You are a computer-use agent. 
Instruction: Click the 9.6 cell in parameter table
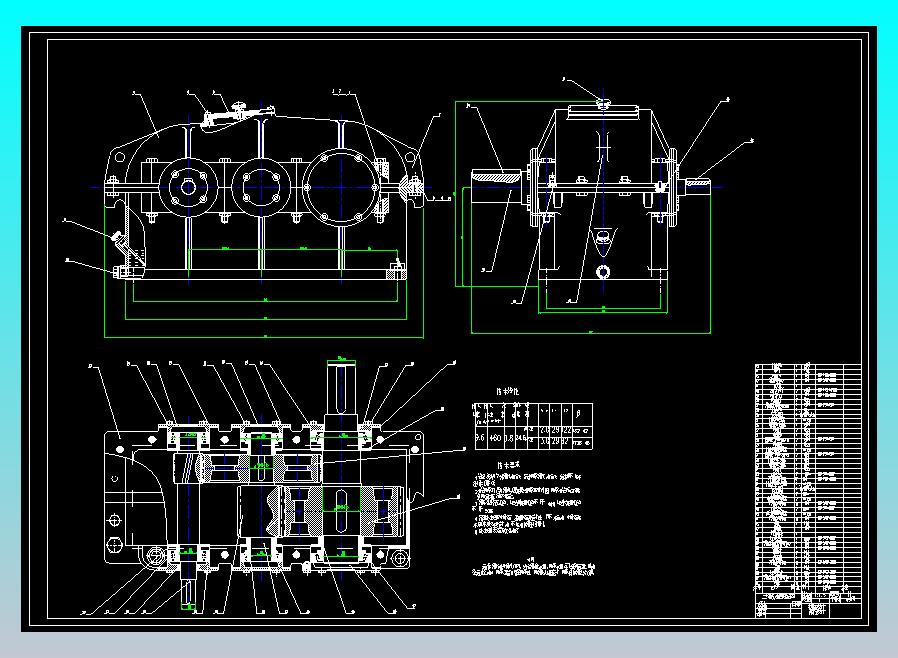[x=480, y=437]
